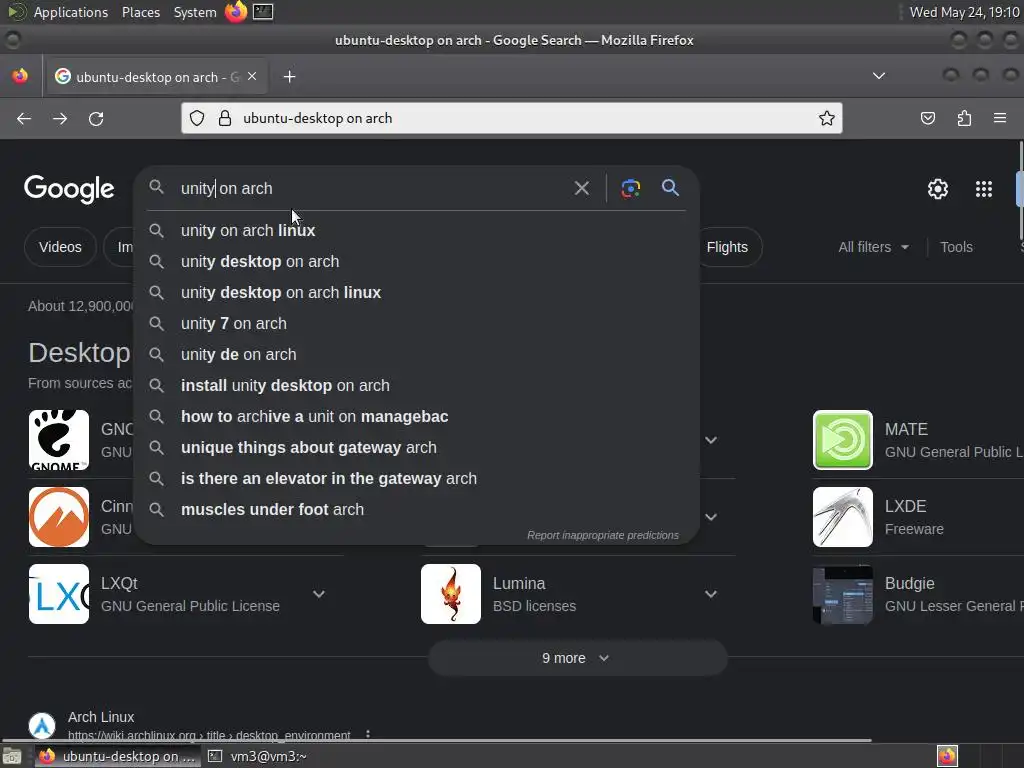The width and height of the screenshot is (1024, 768).
Task: Reload the current page
Action: 96,118
